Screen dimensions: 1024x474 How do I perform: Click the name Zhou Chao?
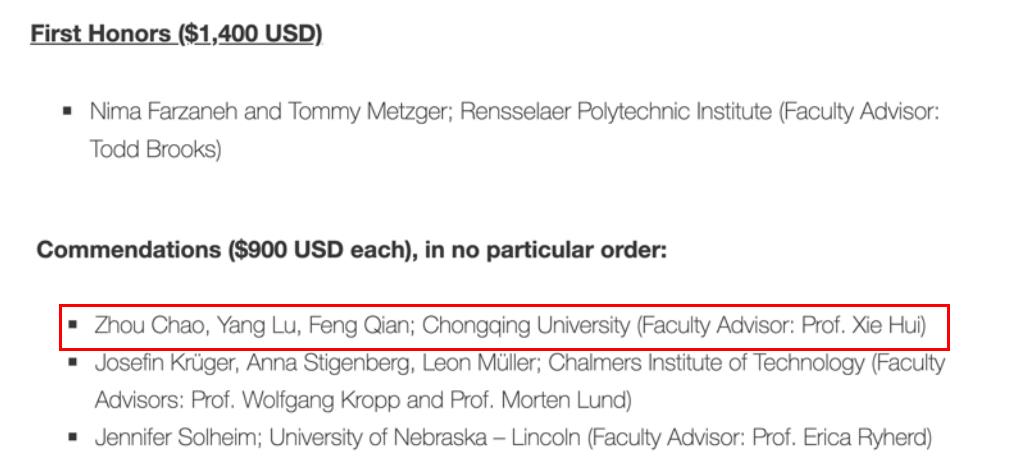click(x=151, y=325)
